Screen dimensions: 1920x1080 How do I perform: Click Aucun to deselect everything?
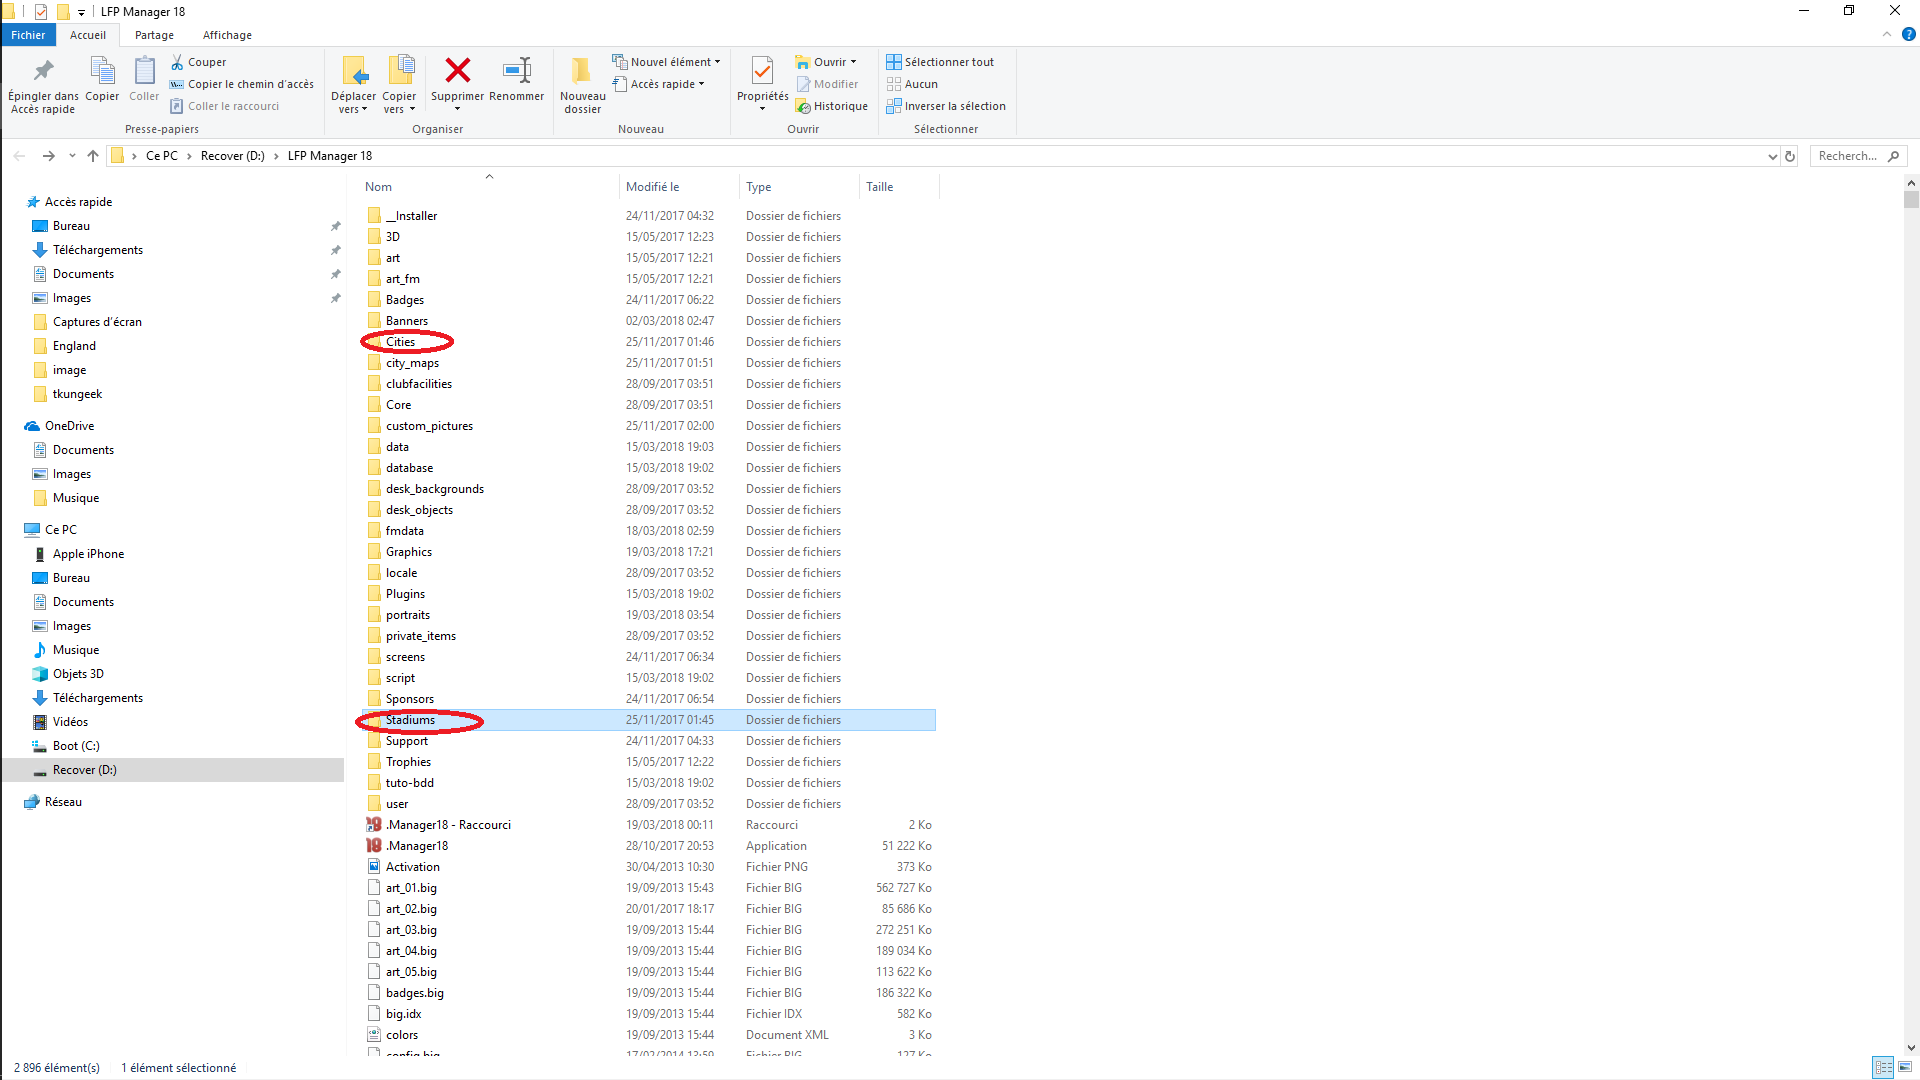tap(912, 84)
